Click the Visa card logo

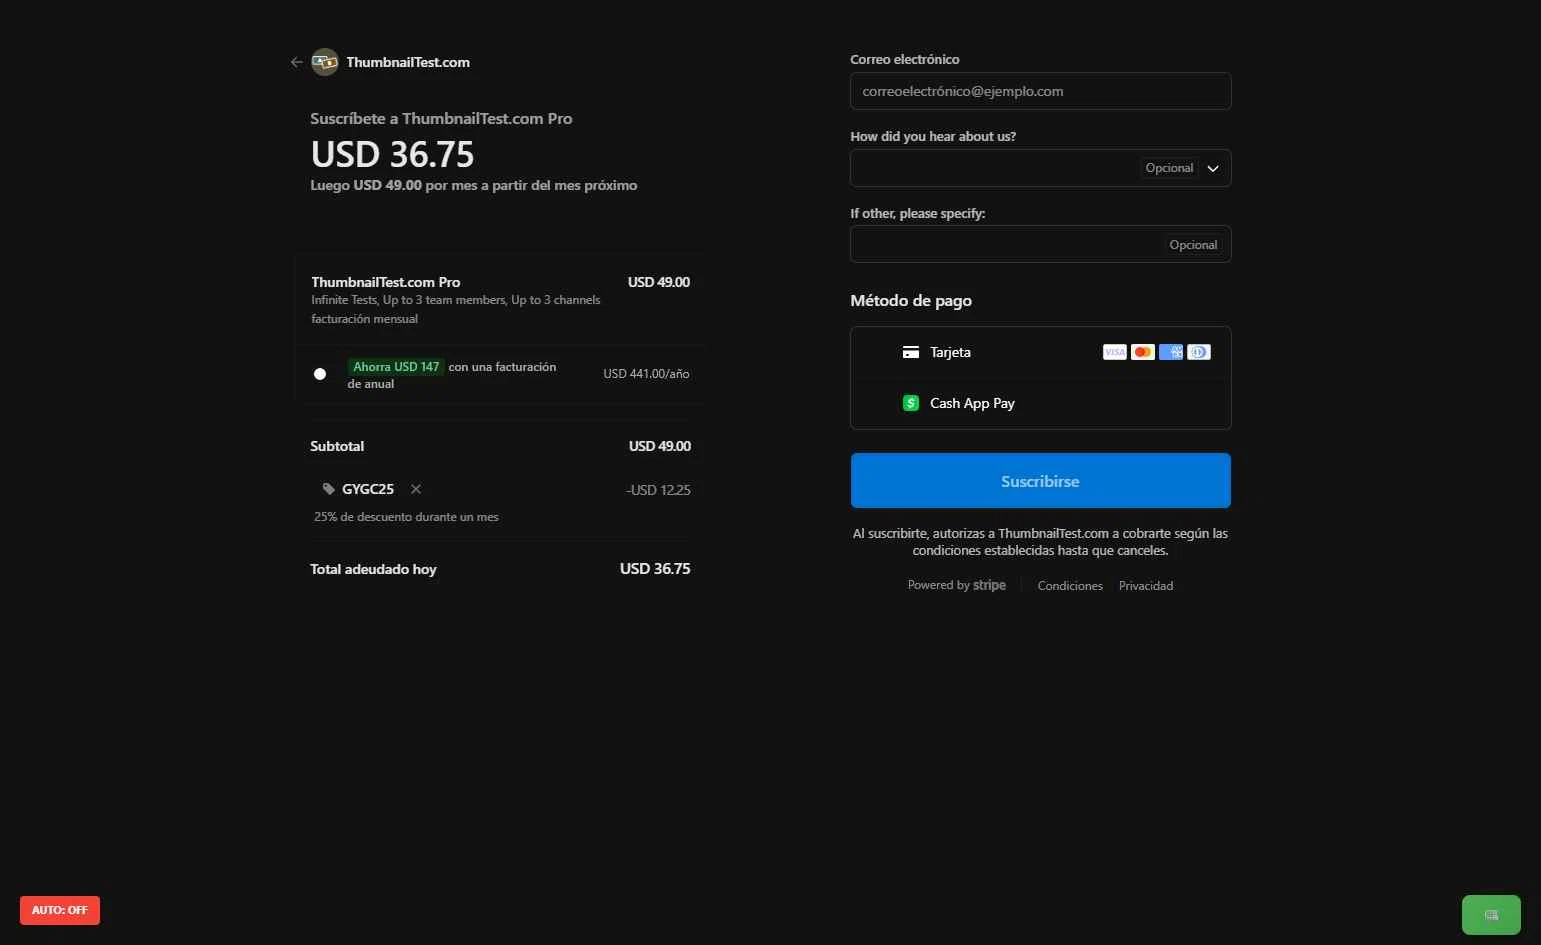(x=1114, y=352)
